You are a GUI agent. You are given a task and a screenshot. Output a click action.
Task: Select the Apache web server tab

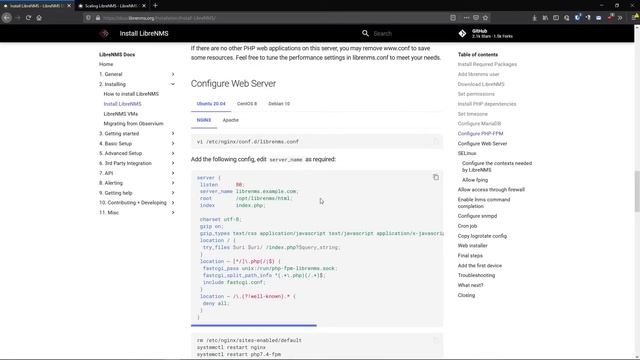point(231,120)
